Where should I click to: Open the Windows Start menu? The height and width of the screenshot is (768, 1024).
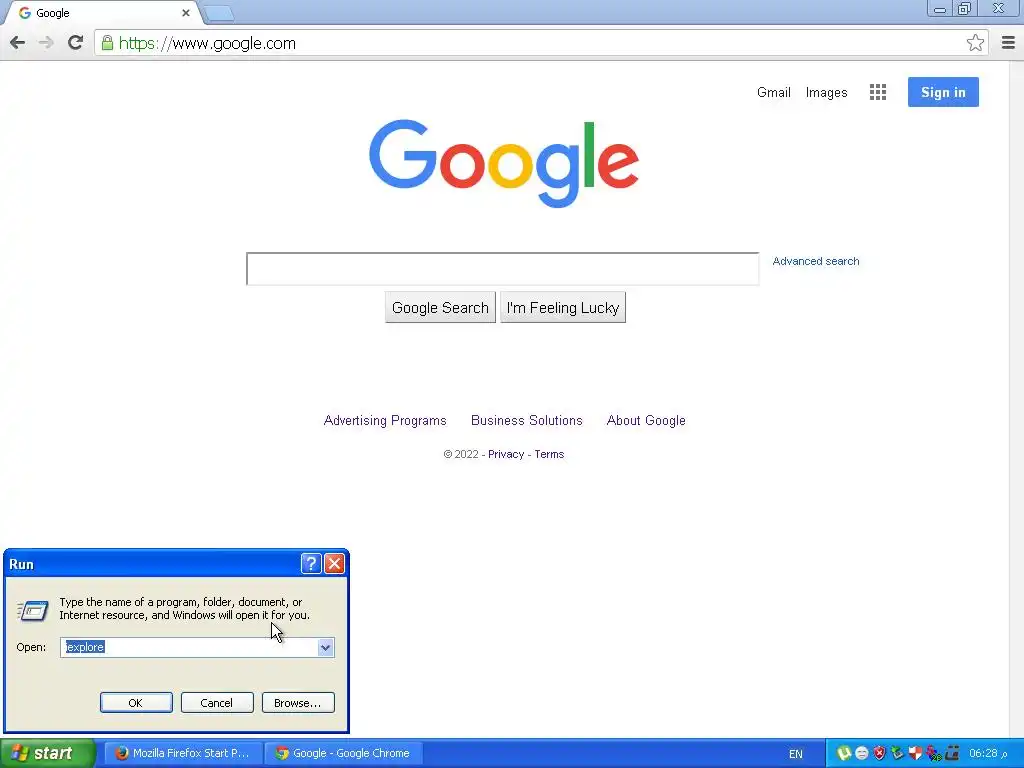[48, 753]
